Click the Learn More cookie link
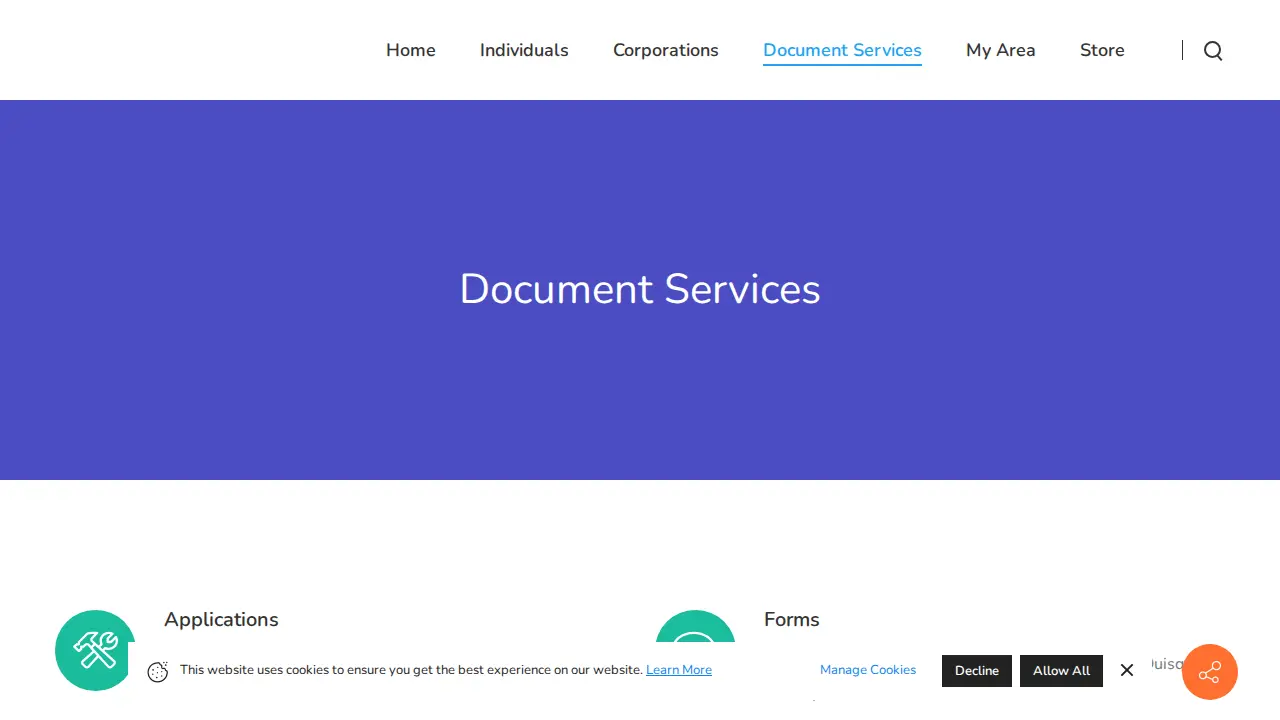Viewport: 1280px width, 720px height. point(679,670)
